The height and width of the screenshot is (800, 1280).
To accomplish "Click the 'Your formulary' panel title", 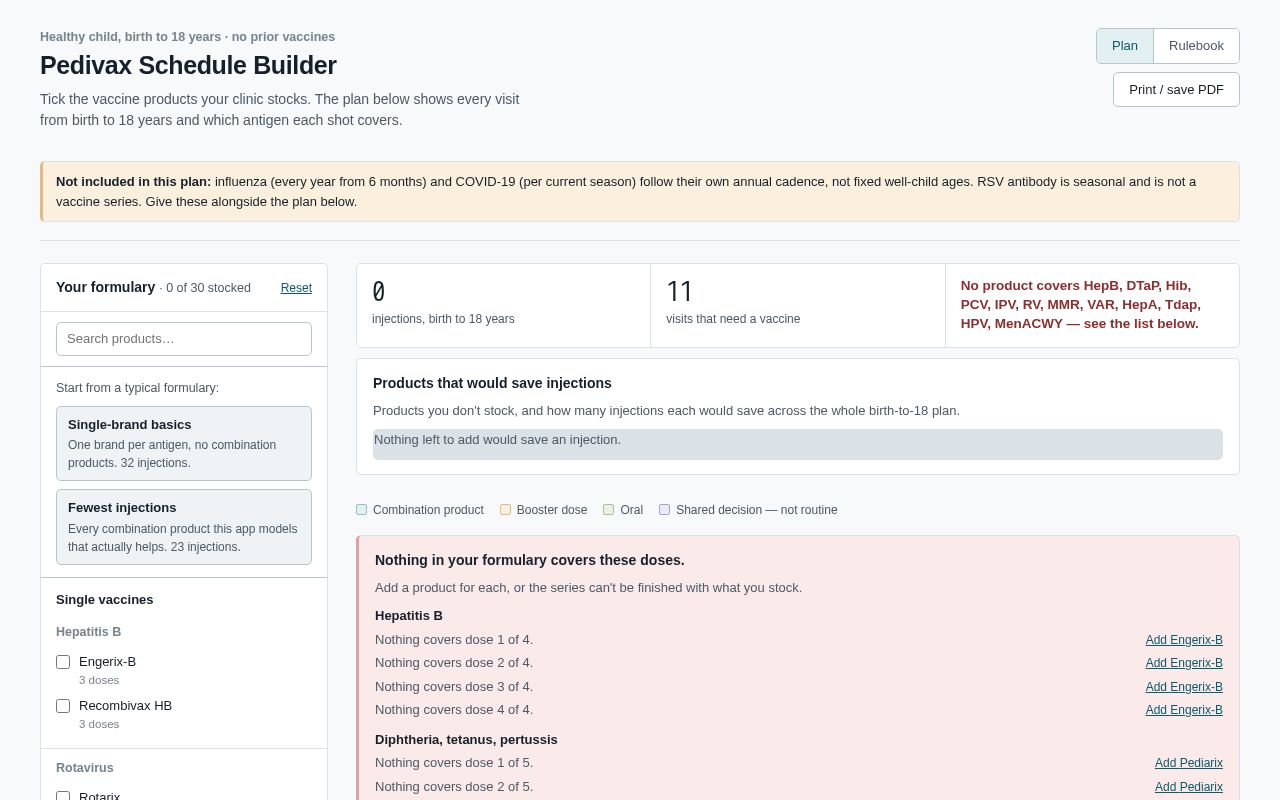I will coord(106,287).
